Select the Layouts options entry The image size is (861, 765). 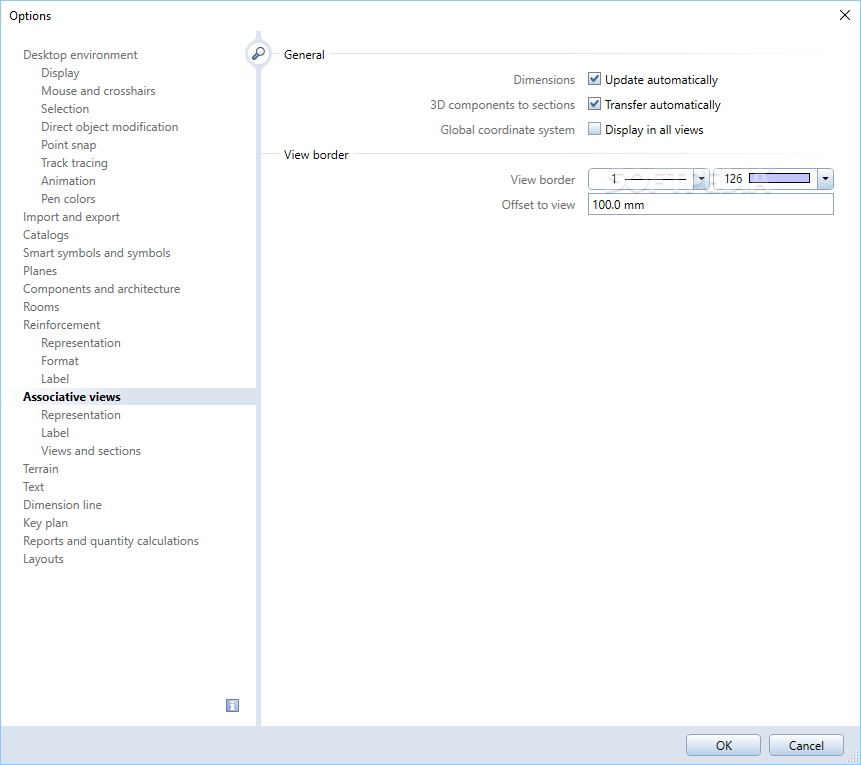pyautogui.click(x=43, y=559)
